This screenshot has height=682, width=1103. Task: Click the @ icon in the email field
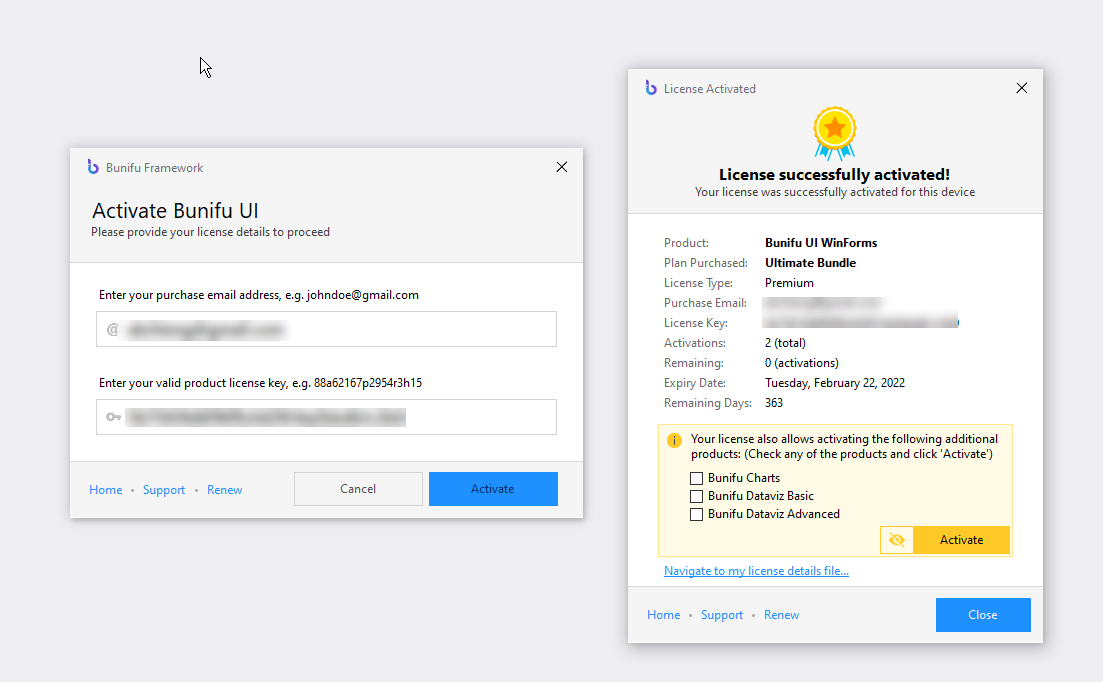pyautogui.click(x=113, y=329)
